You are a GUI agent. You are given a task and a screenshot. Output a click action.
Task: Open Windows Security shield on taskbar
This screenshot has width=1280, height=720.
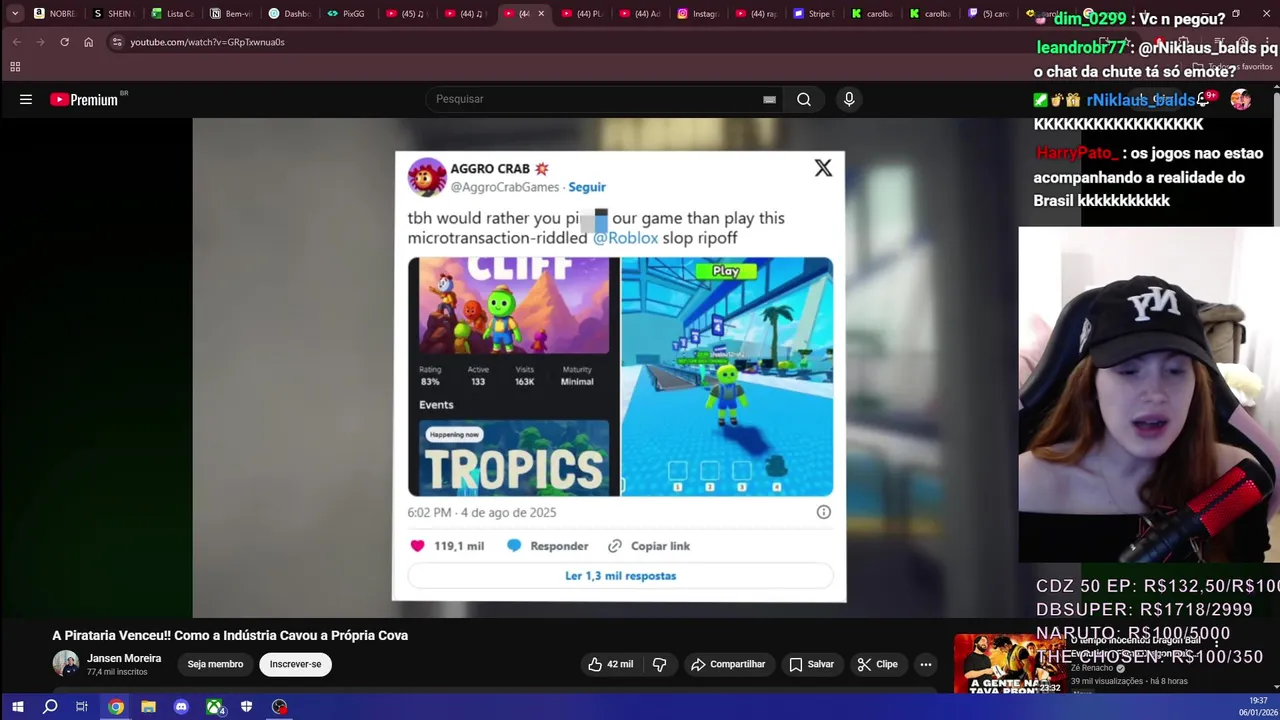click(246, 706)
